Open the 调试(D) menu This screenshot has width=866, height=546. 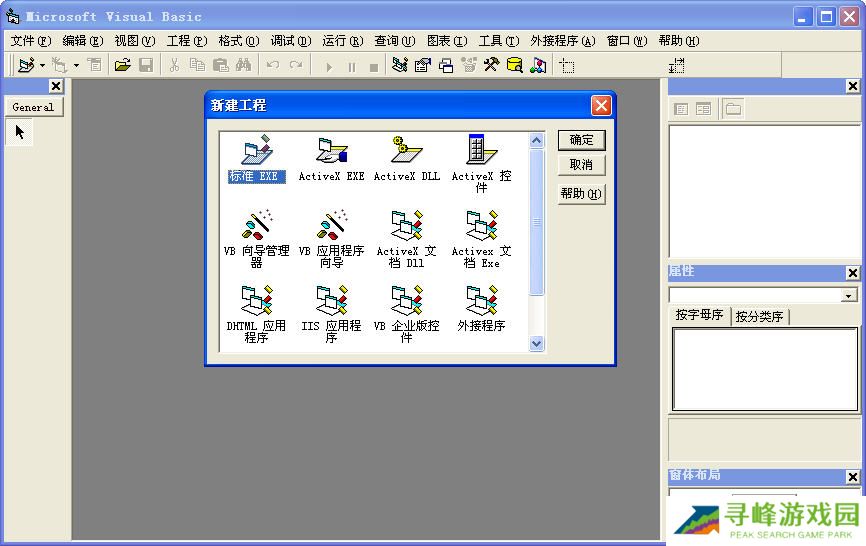coord(291,41)
